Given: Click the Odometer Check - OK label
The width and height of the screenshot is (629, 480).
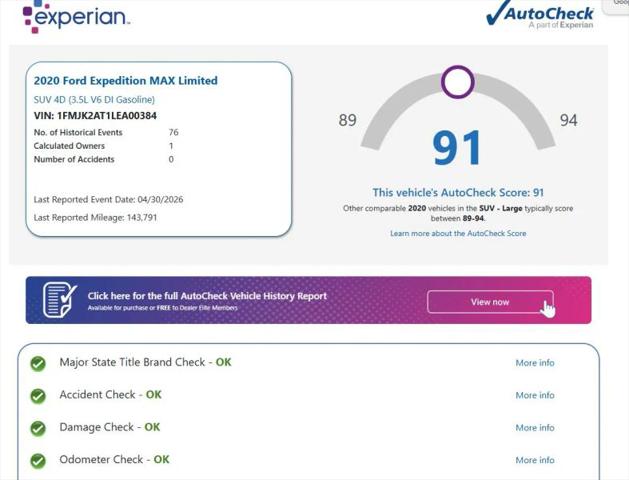Looking at the screenshot, I should click(x=114, y=460).
